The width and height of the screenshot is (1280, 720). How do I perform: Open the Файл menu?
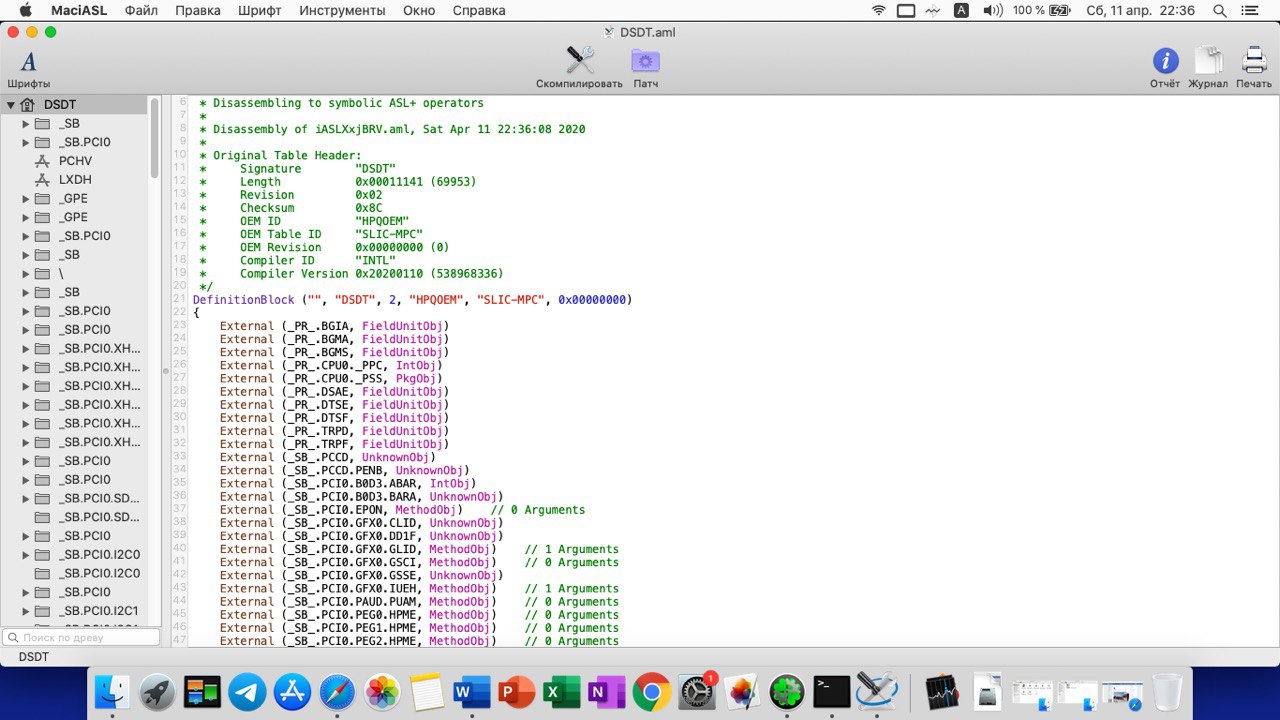click(141, 11)
